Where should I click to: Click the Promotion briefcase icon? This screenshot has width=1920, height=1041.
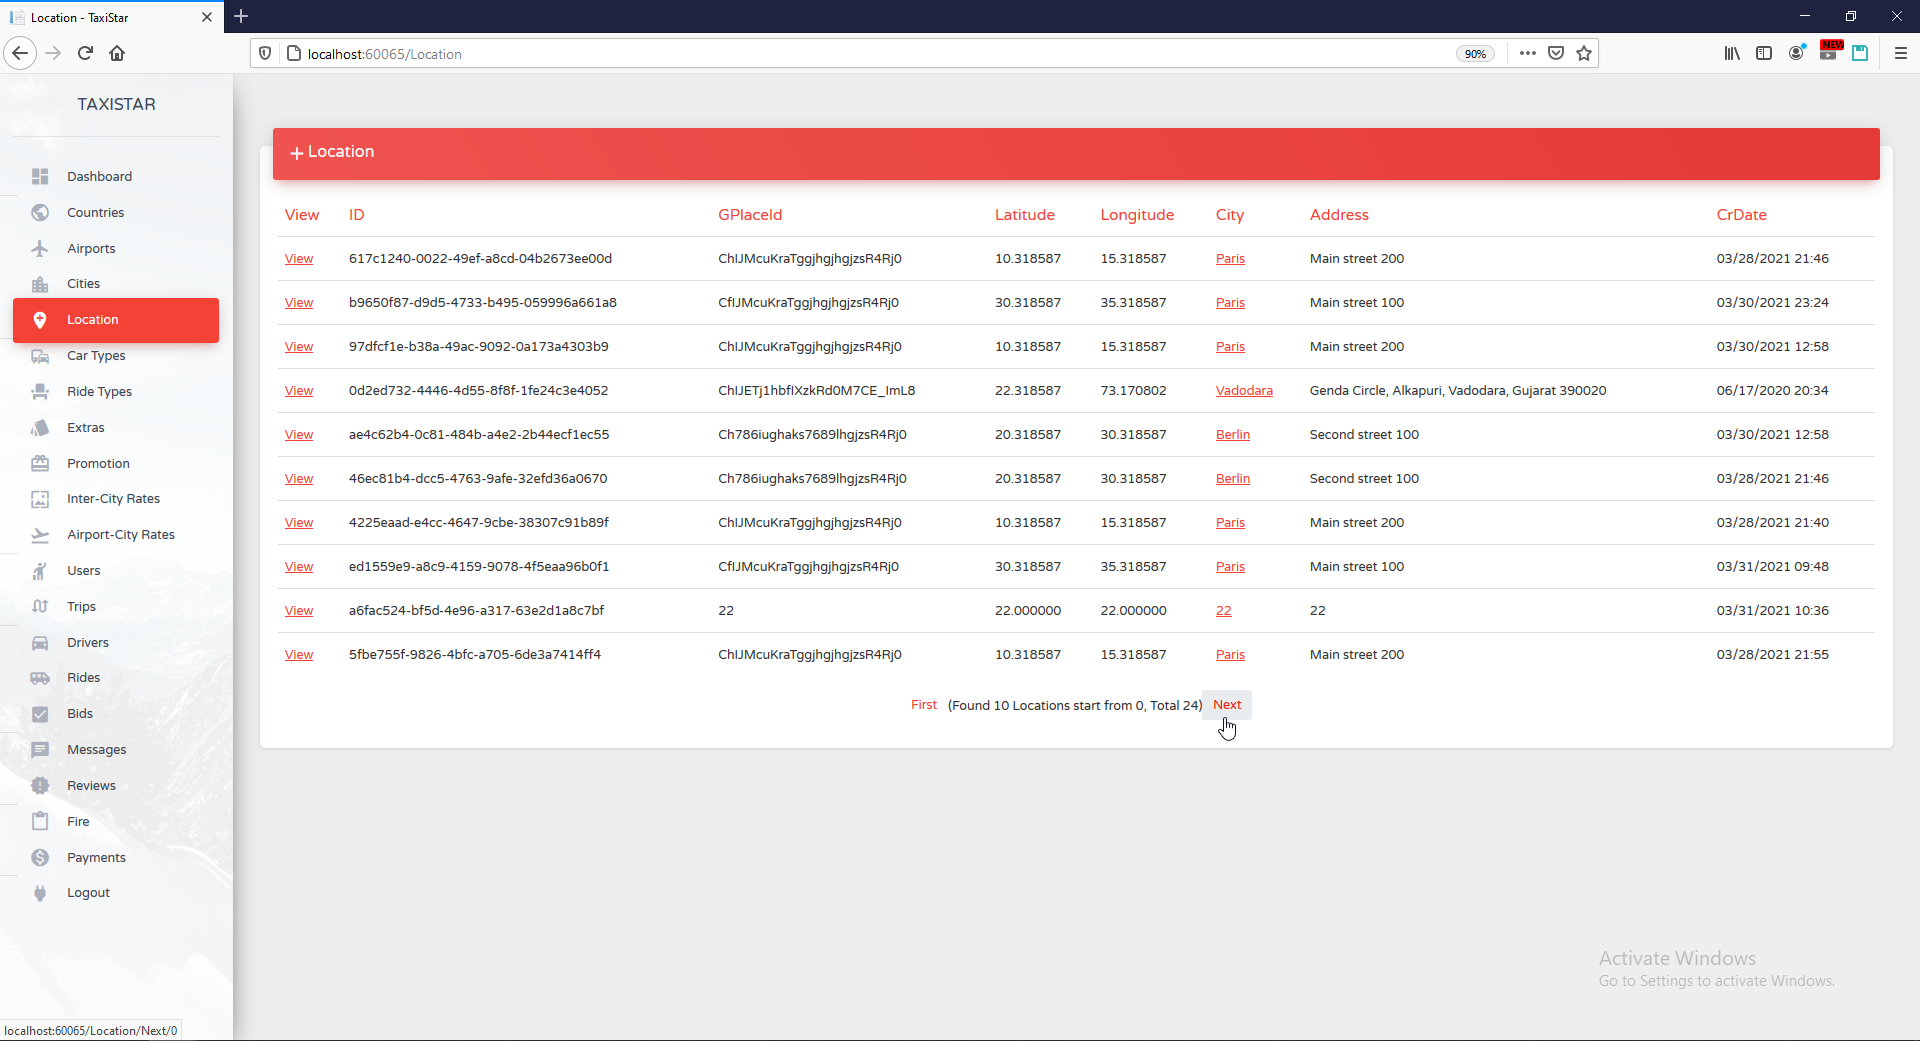click(x=40, y=464)
